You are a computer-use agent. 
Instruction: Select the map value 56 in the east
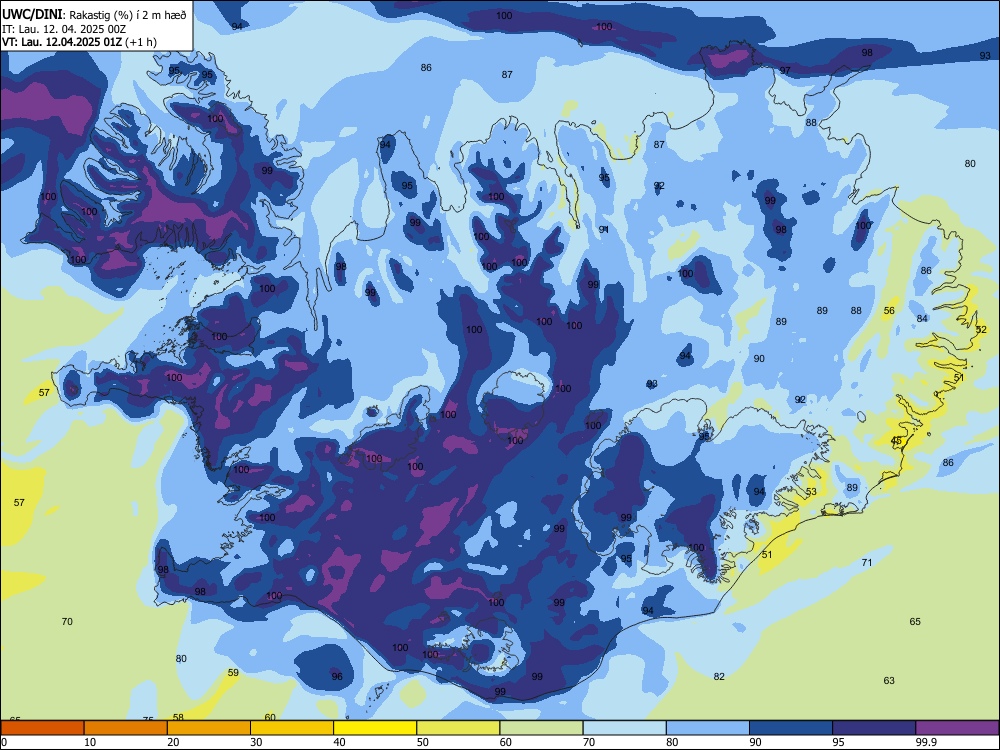[889, 311]
